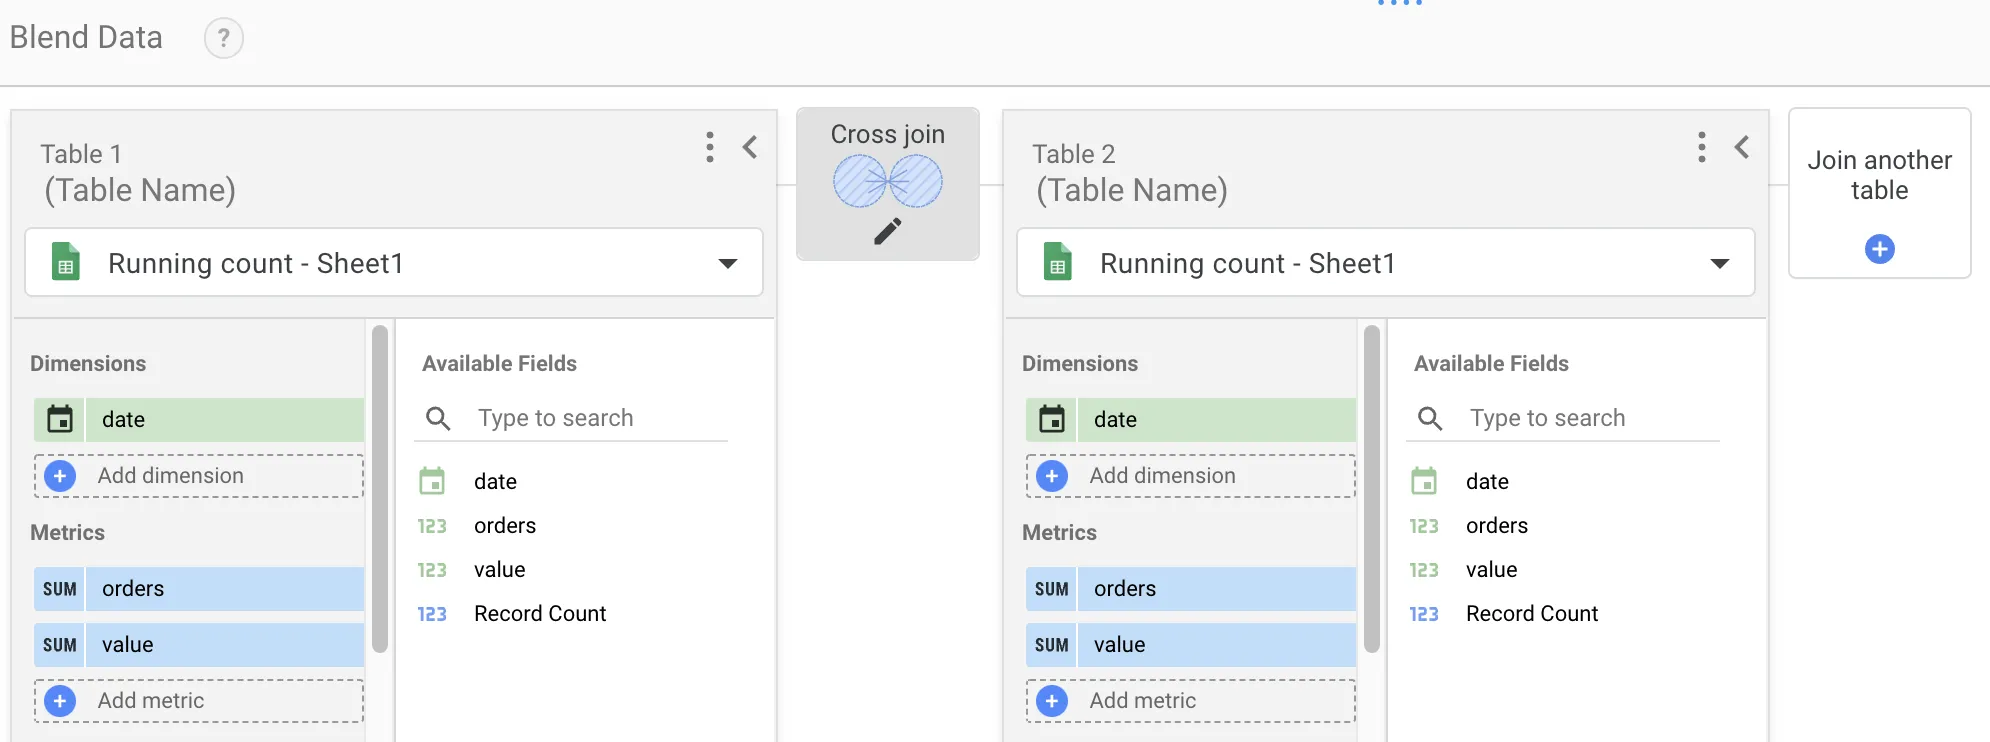1990x742 pixels.
Task: Click the Table 1 dimensions scrollbar
Action: point(380,490)
